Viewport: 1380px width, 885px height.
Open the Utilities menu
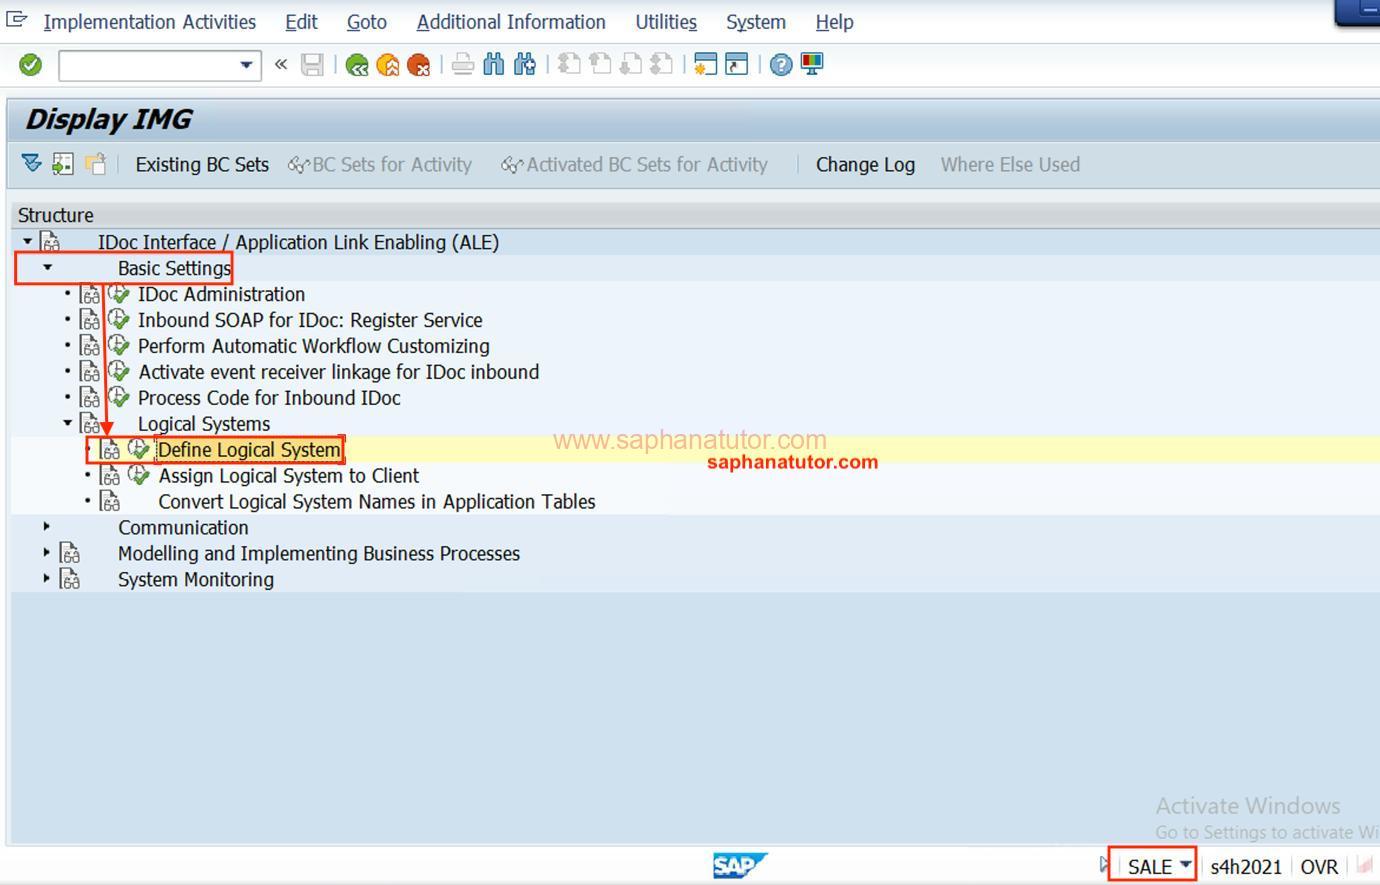point(666,22)
